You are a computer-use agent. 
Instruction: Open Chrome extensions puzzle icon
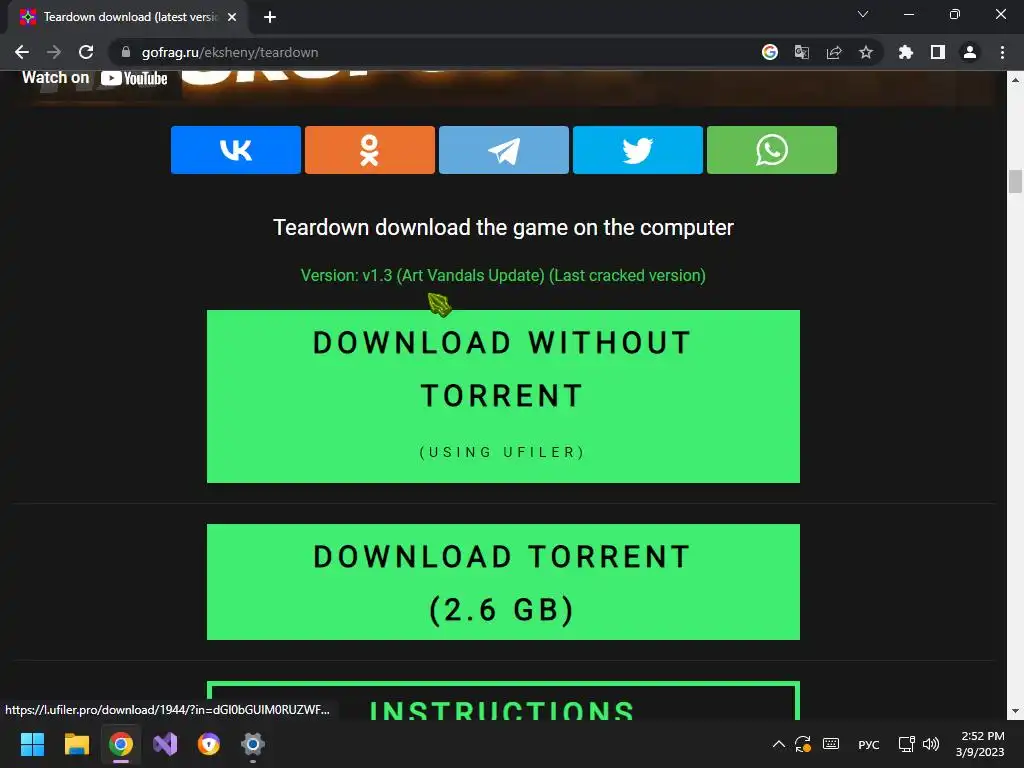pos(906,52)
